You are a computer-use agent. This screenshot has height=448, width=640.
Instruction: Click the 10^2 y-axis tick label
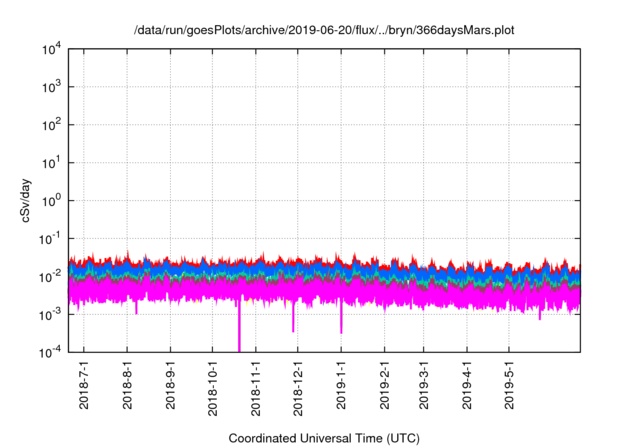[x=52, y=125]
